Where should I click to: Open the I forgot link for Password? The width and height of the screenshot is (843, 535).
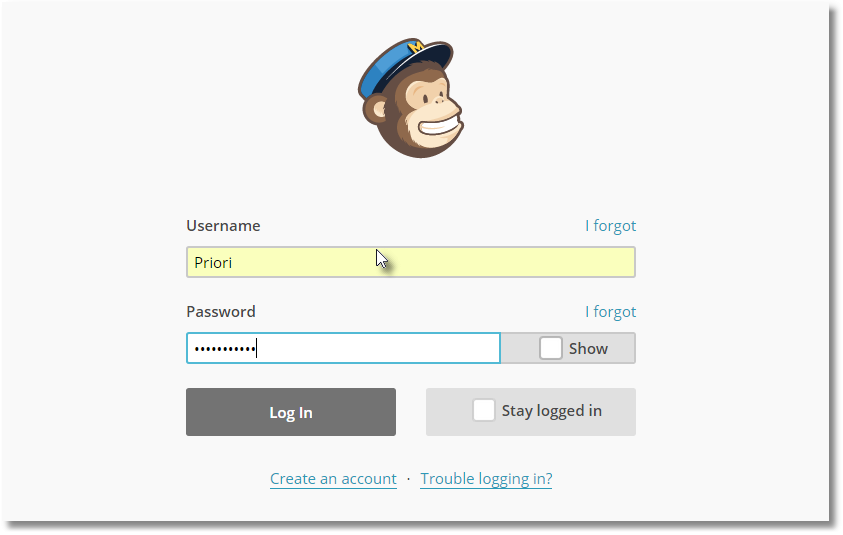coord(610,312)
